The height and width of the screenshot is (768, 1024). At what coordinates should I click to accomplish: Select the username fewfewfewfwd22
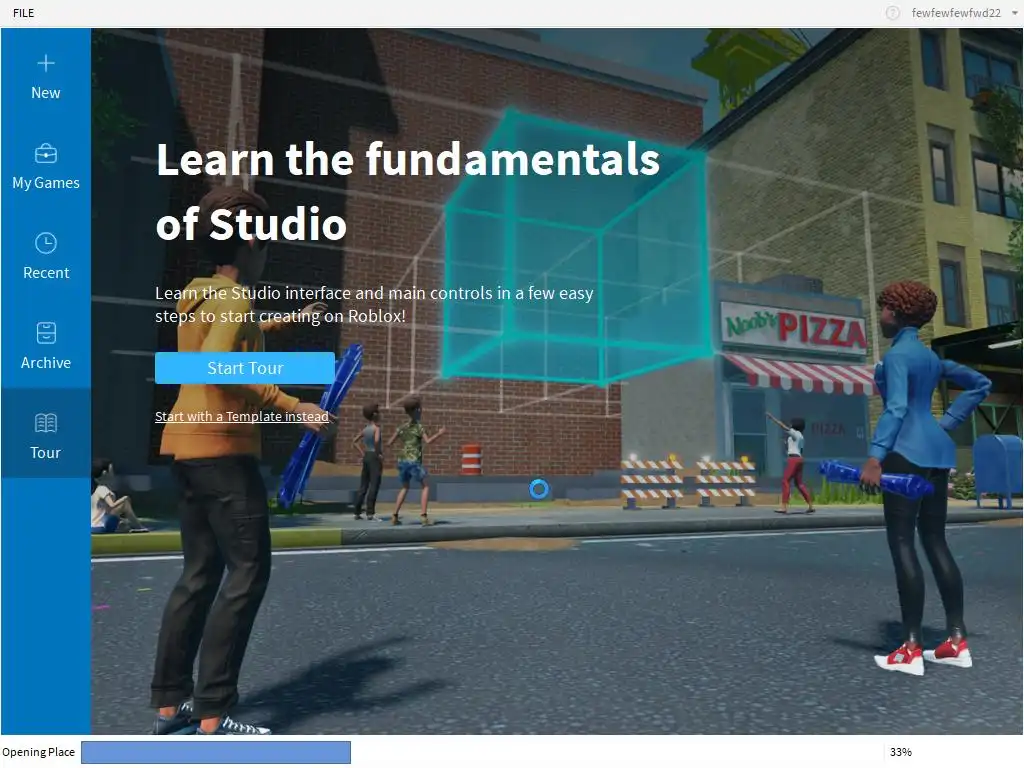pos(956,13)
